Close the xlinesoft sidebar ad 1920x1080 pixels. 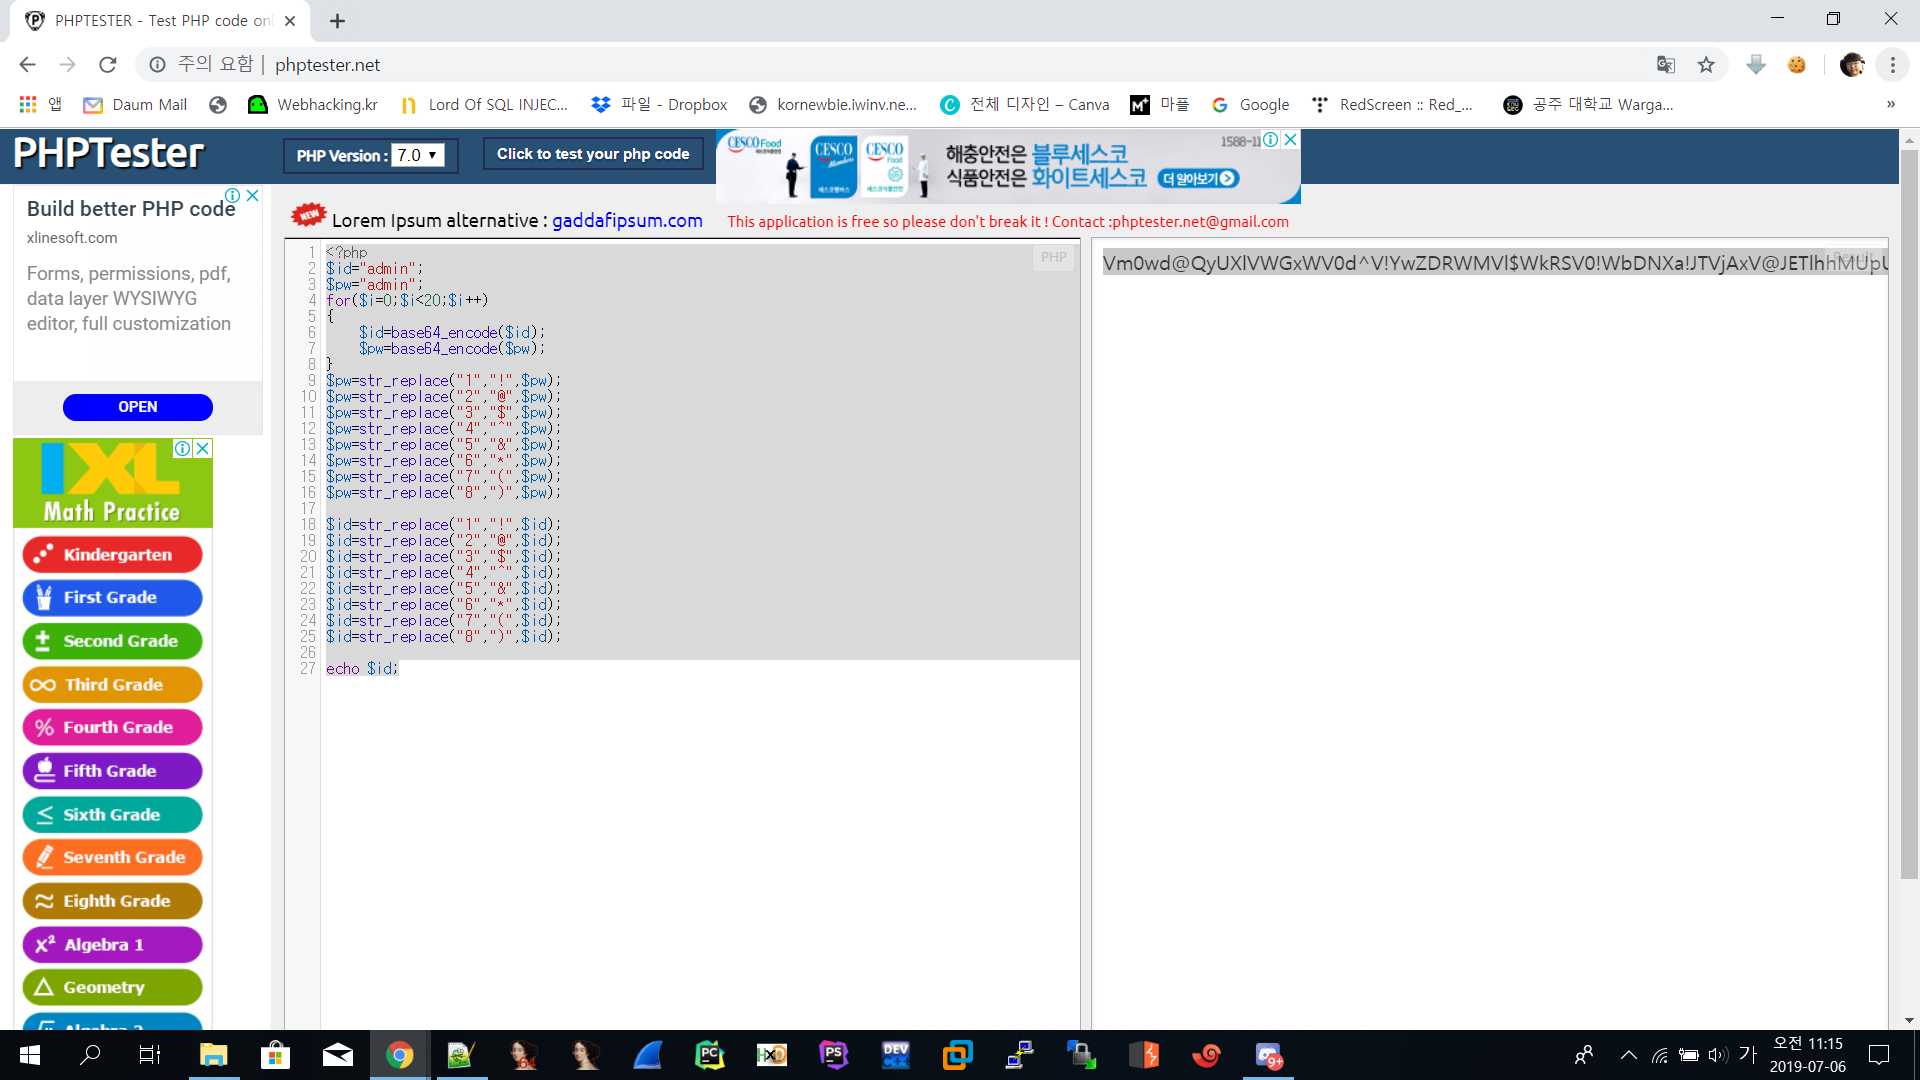(253, 196)
